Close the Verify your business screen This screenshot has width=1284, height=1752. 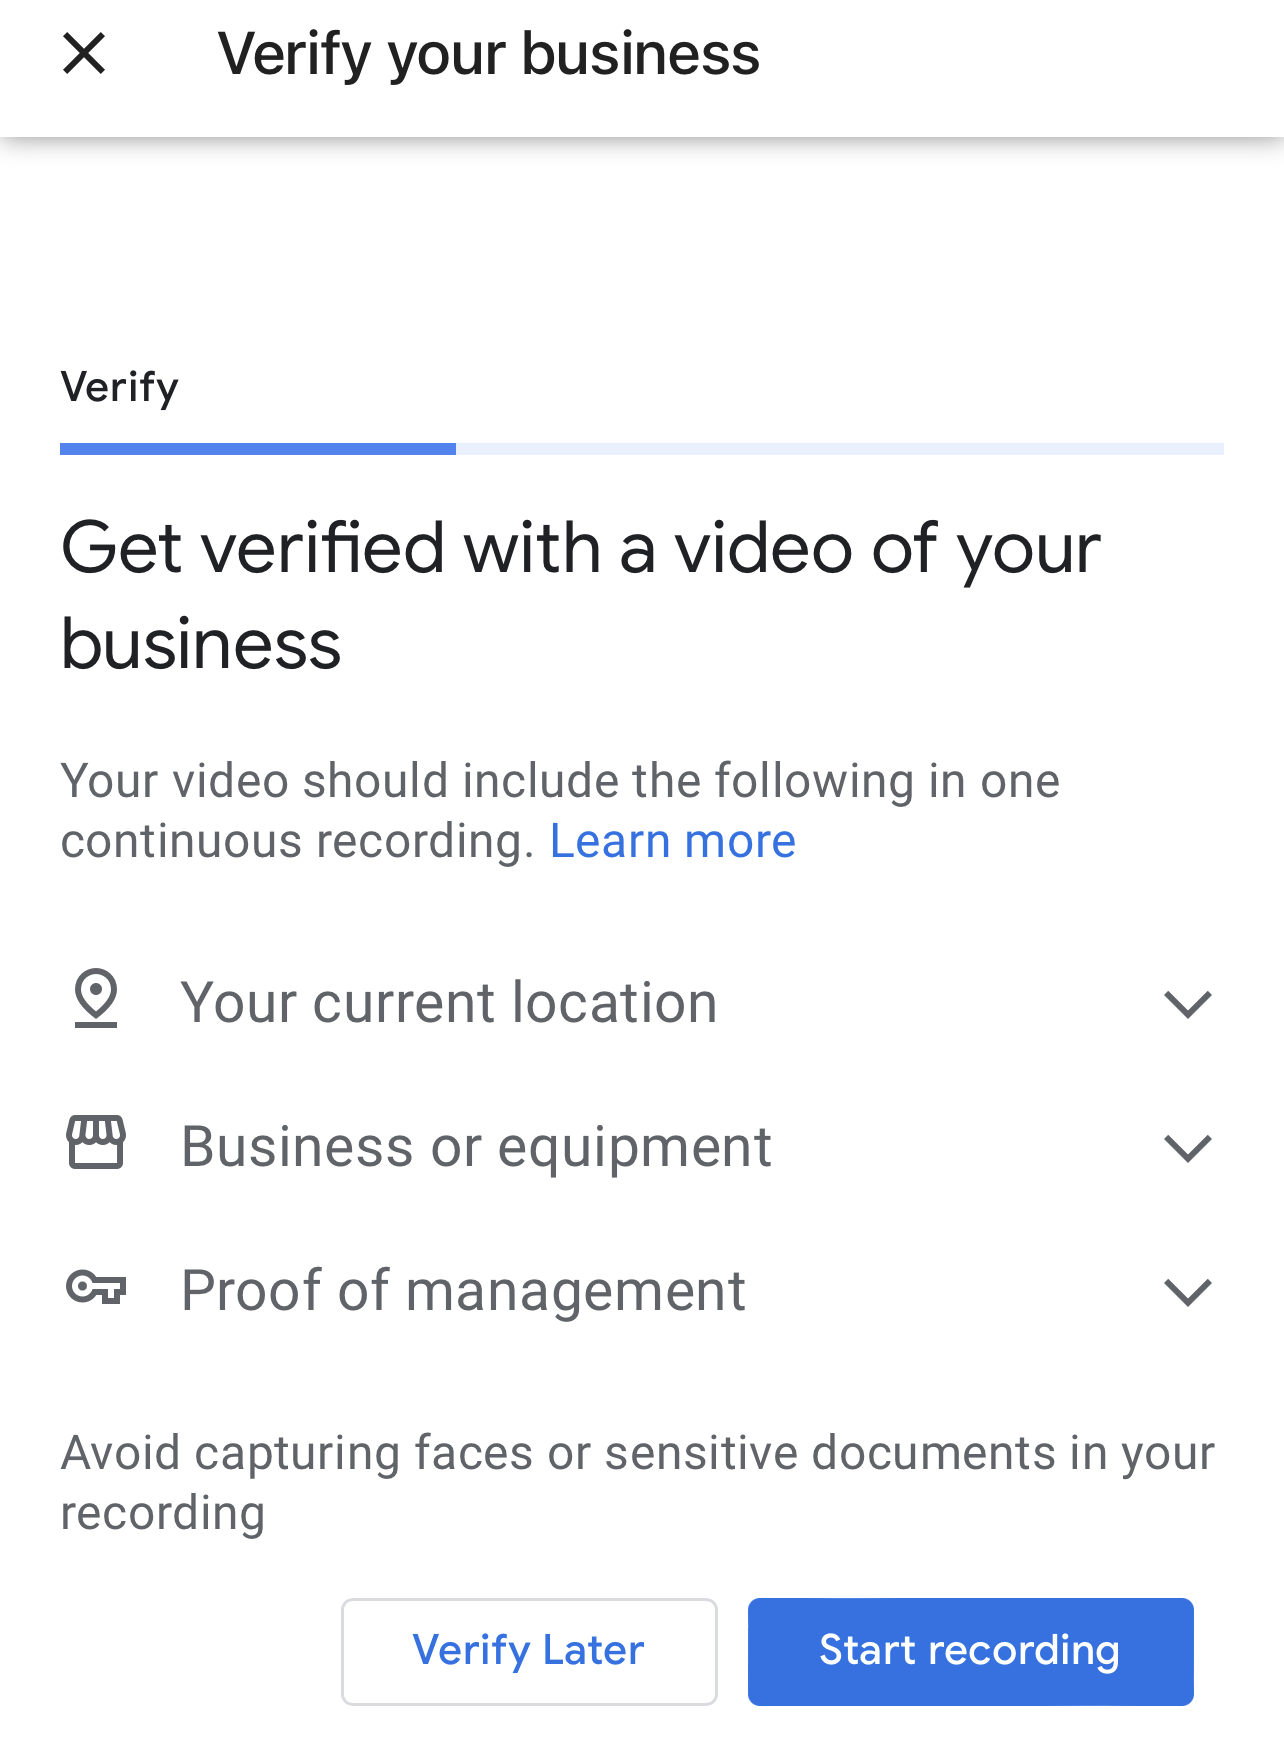click(x=84, y=53)
